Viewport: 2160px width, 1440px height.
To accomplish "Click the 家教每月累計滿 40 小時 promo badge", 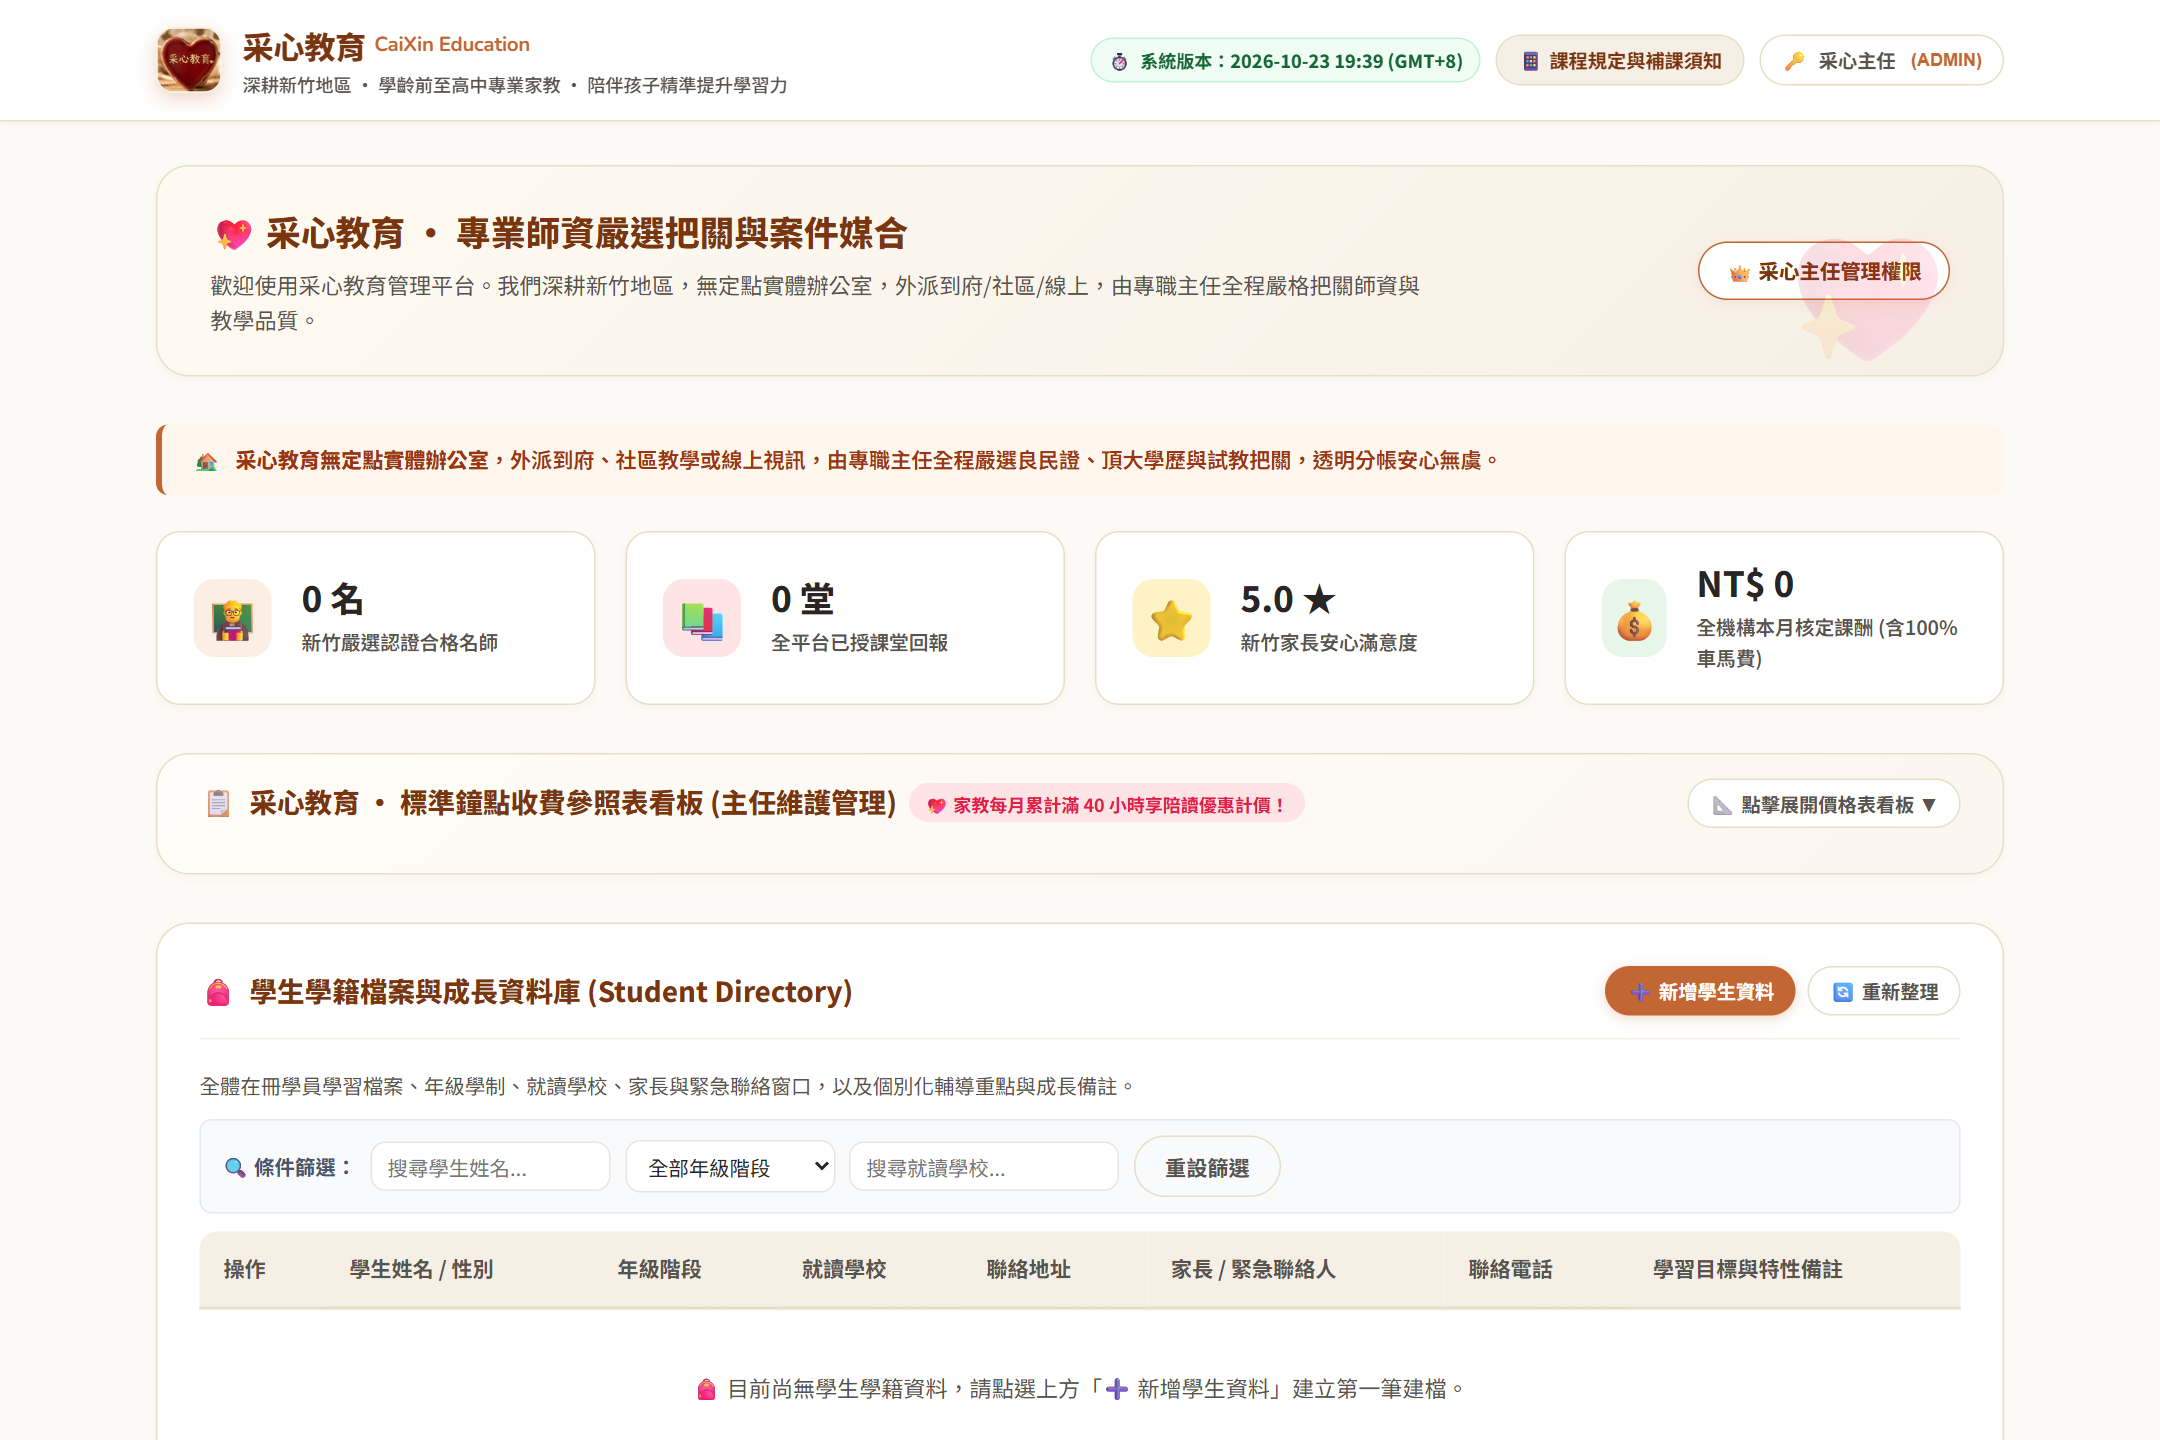I will tap(1106, 805).
